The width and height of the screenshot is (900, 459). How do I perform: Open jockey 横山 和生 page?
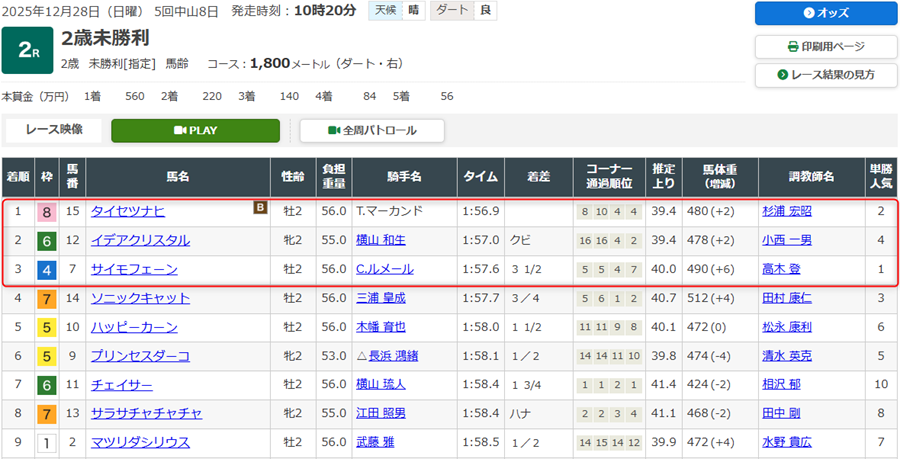(x=381, y=240)
